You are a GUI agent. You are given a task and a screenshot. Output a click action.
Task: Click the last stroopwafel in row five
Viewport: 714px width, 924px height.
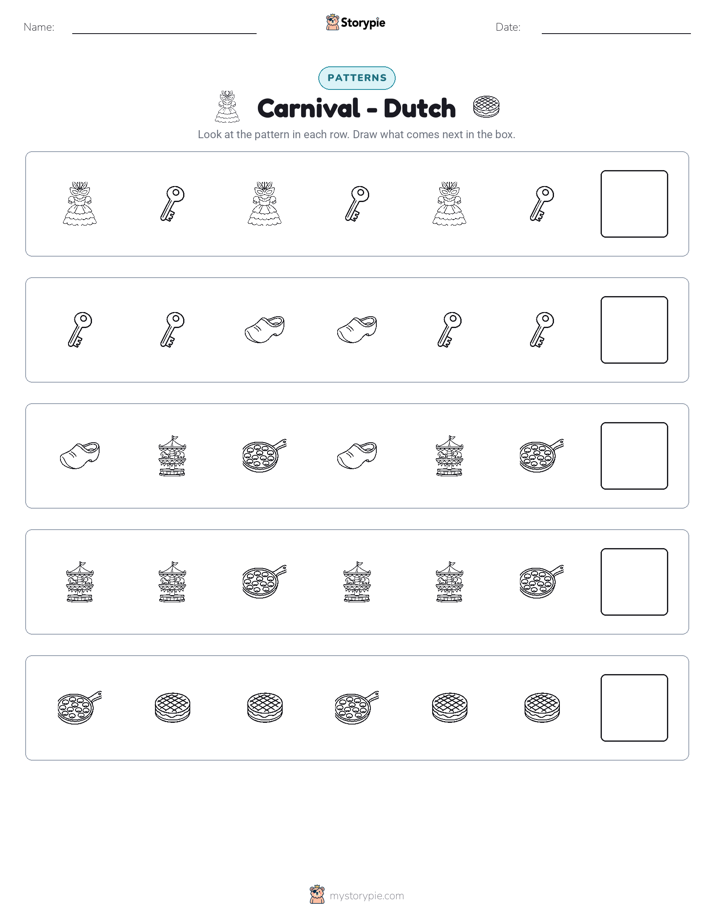[542, 707]
